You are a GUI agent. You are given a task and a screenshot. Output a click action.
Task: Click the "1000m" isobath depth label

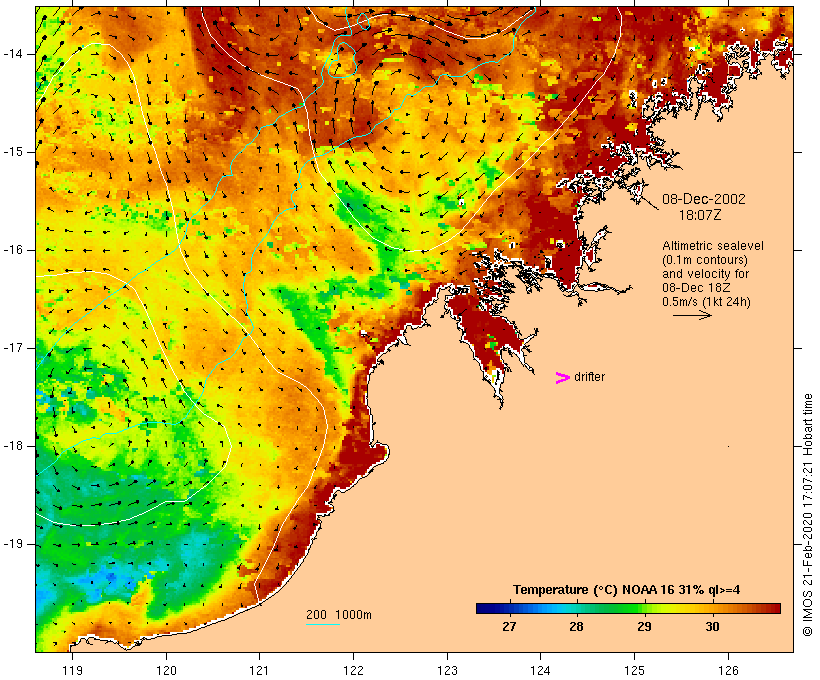[x=354, y=615]
